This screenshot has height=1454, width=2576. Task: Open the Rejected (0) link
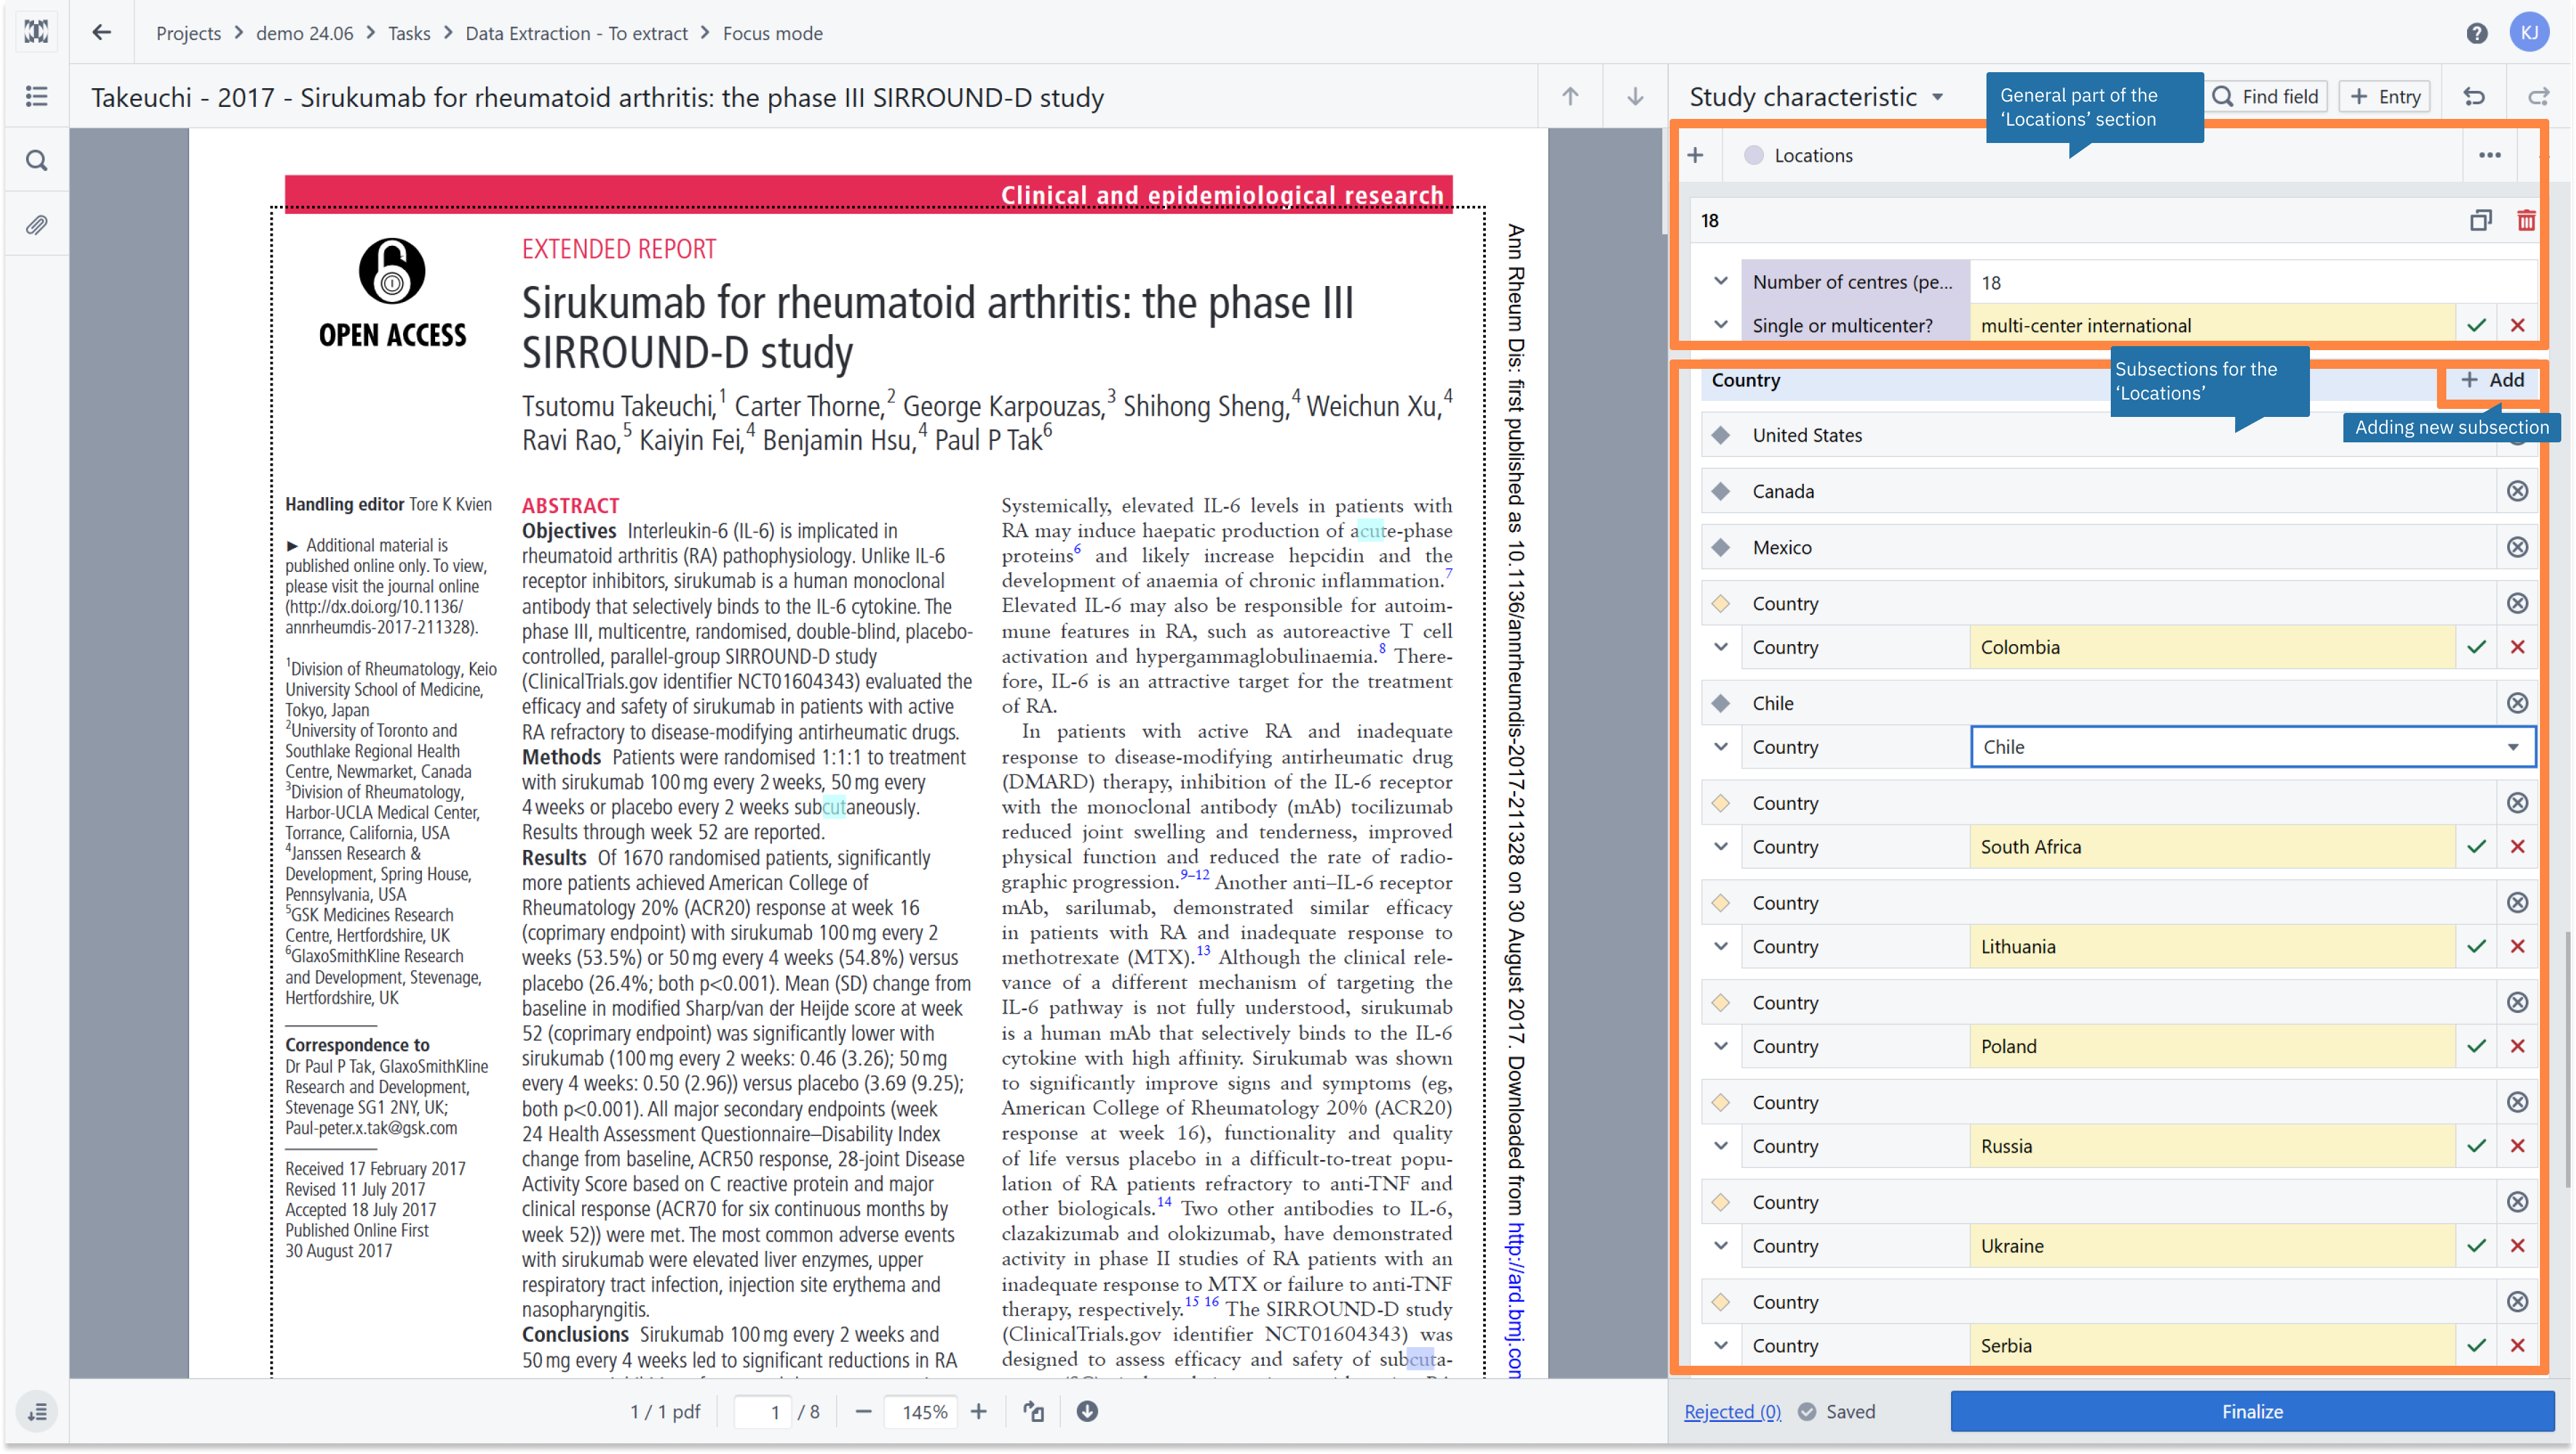coord(1732,1411)
